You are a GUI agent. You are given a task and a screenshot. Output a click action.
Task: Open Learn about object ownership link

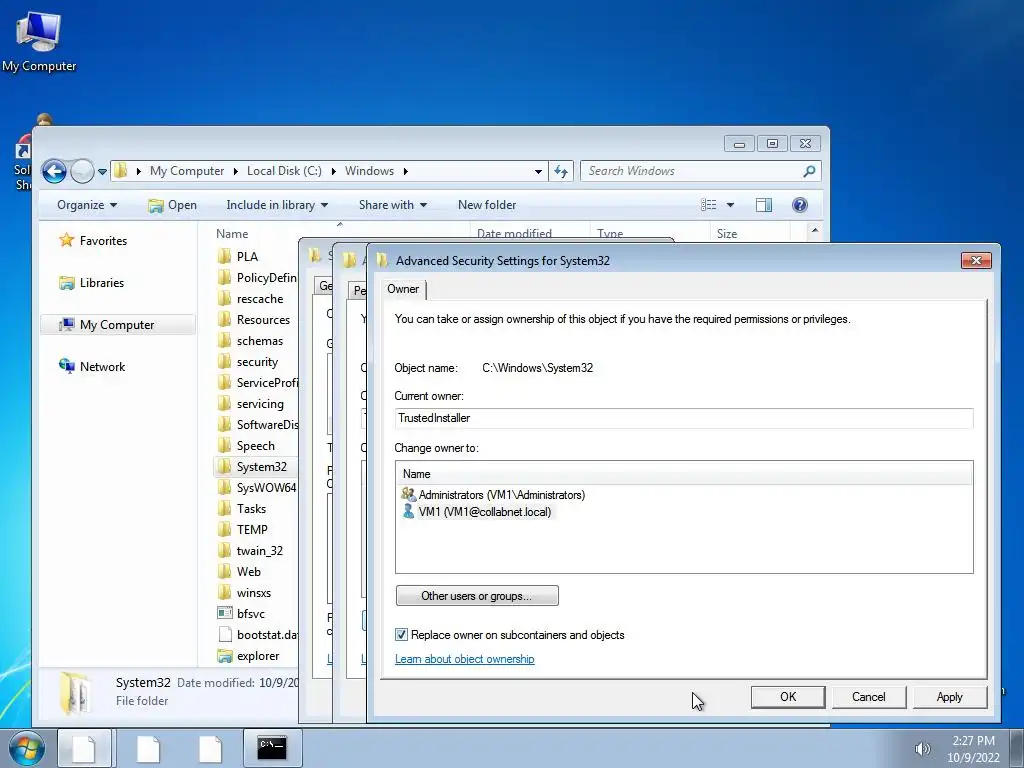(x=464, y=659)
